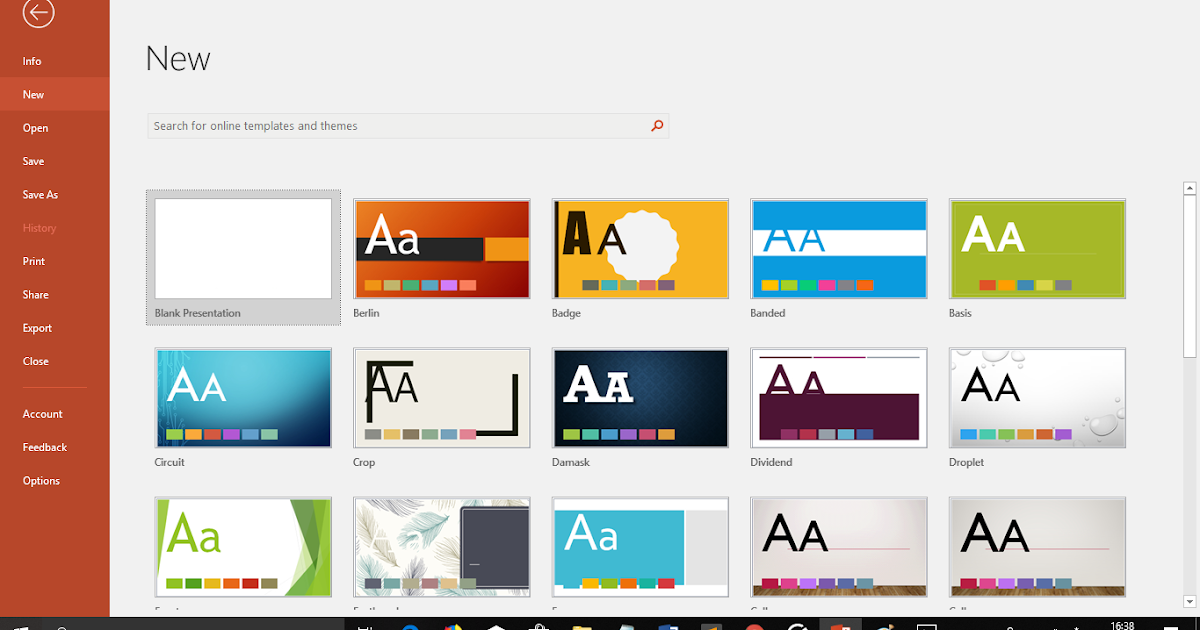The image size is (1200, 630).
Task: Create a Blank Presentation
Action: (242, 248)
